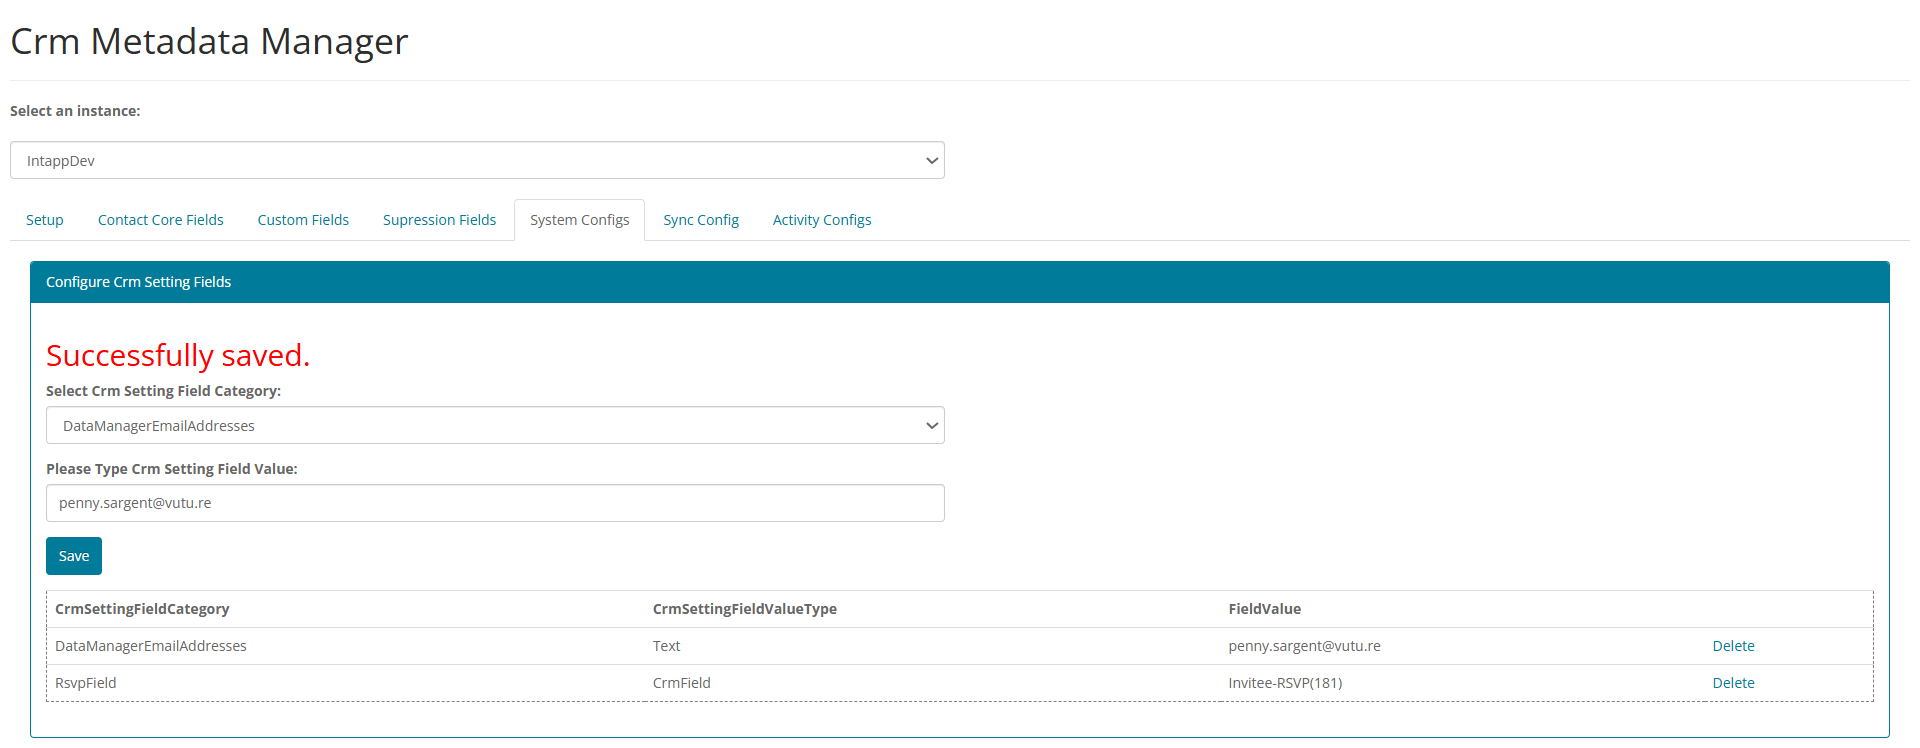Viewport: 1920px width, 748px height.
Task: Click the CrmField value type cell
Action: (682, 683)
